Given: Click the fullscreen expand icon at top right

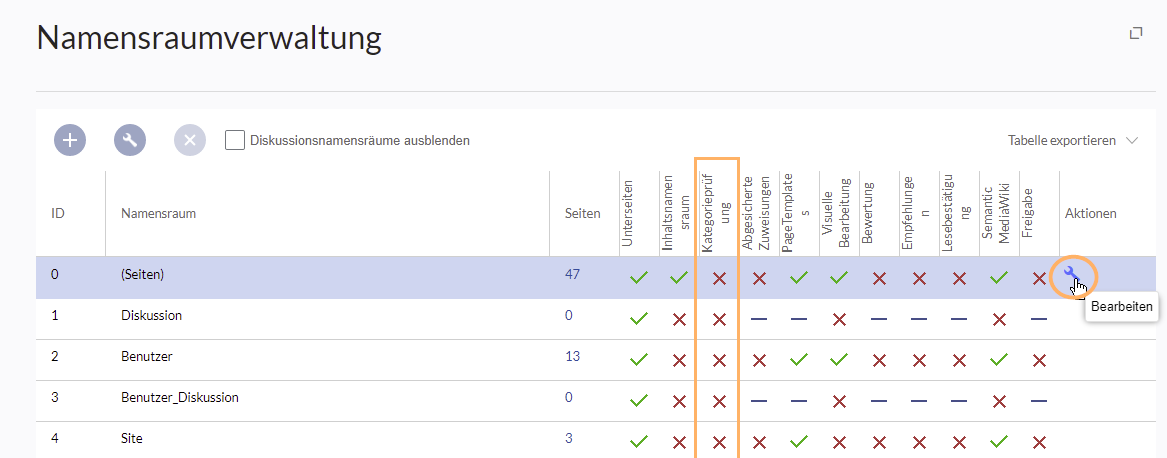Looking at the screenshot, I should pyautogui.click(x=1135, y=34).
